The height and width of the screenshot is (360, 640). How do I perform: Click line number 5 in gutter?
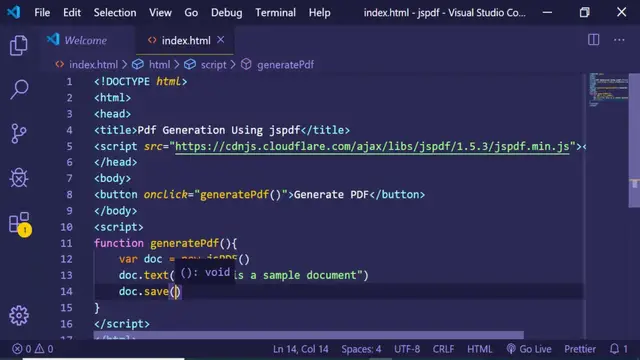[69, 146]
